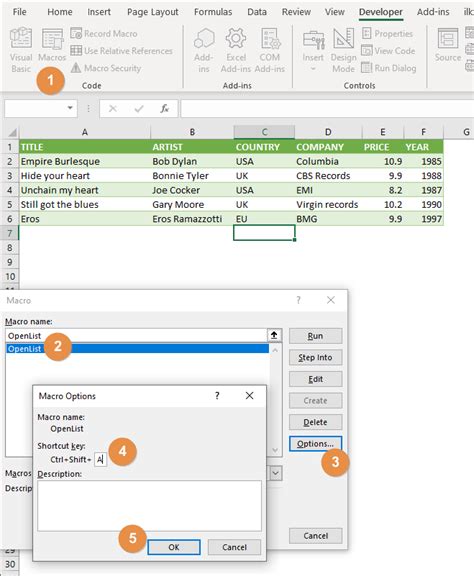This screenshot has height=576, width=474.
Task: Open Excel Add-ins dialog
Action: [236, 50]
